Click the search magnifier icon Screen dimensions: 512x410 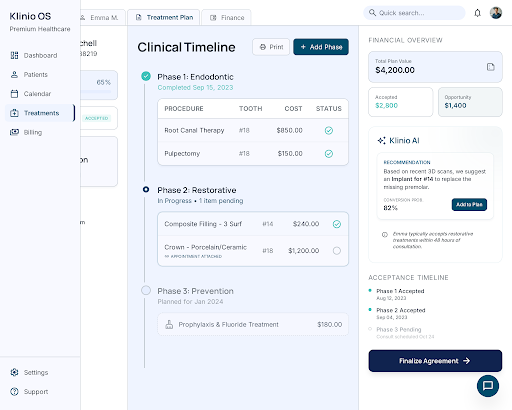372,13
